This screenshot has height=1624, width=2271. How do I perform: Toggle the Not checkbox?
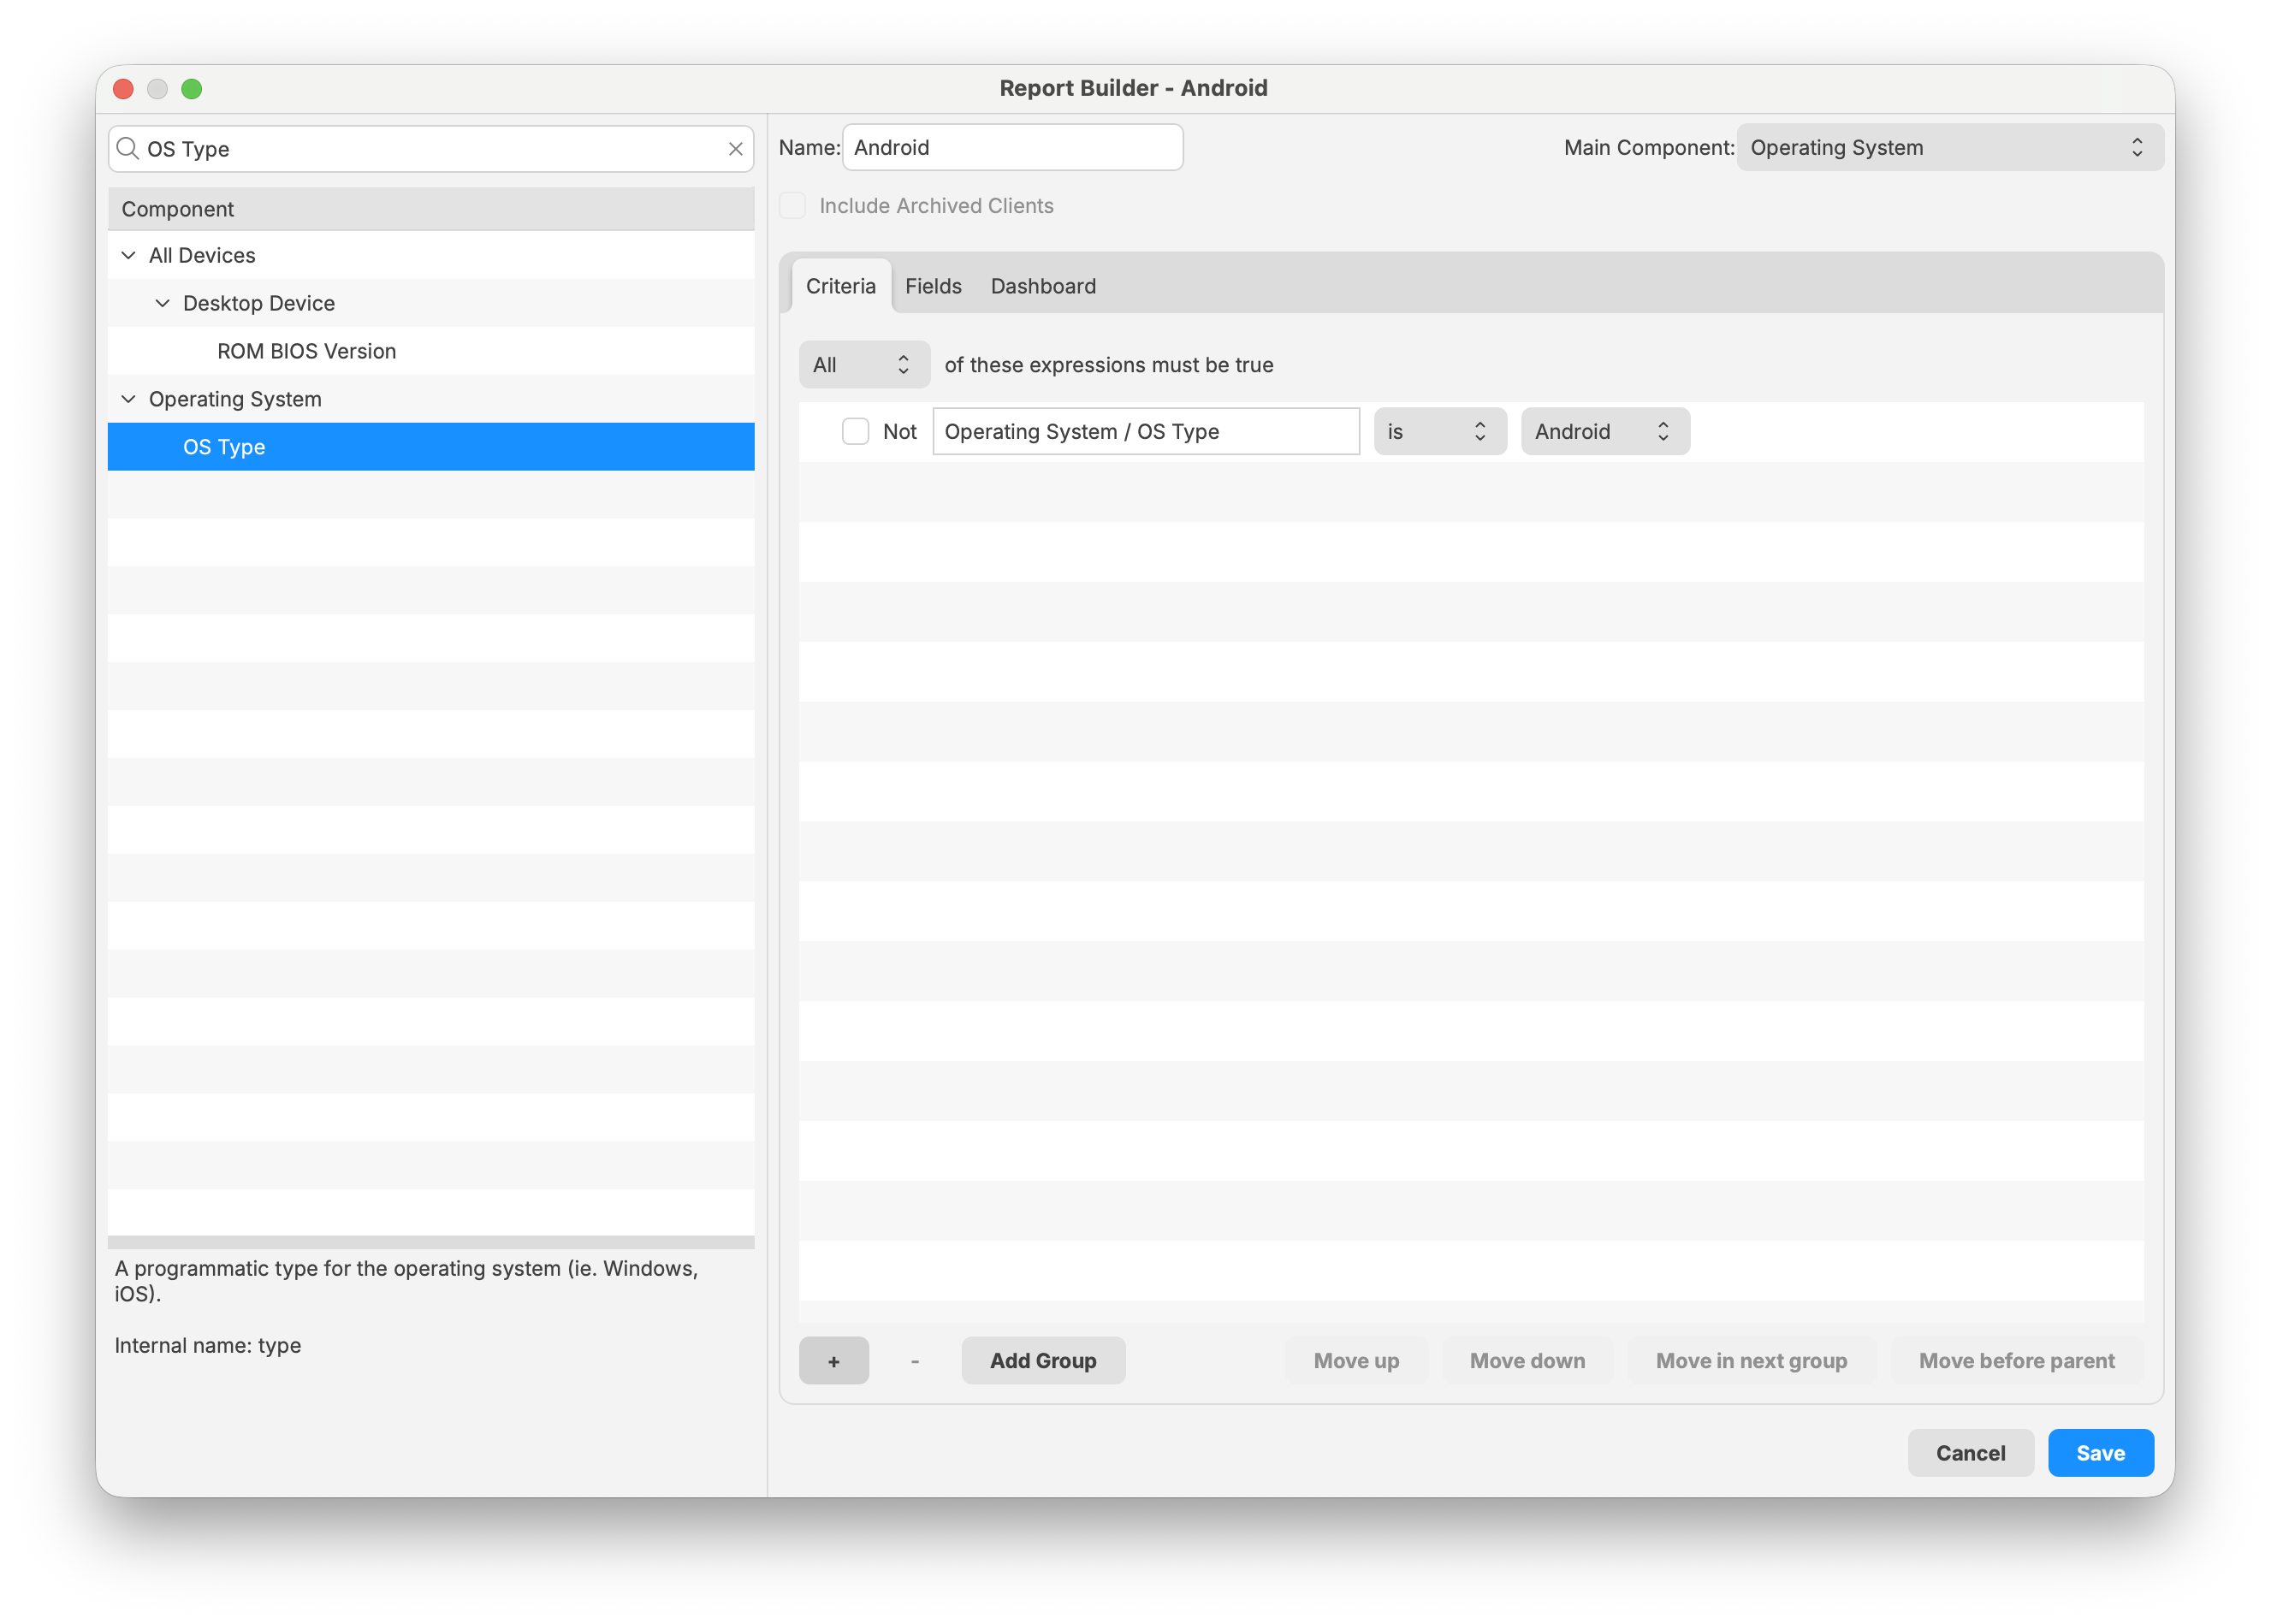pyautogui.click(x=855, y=431)
